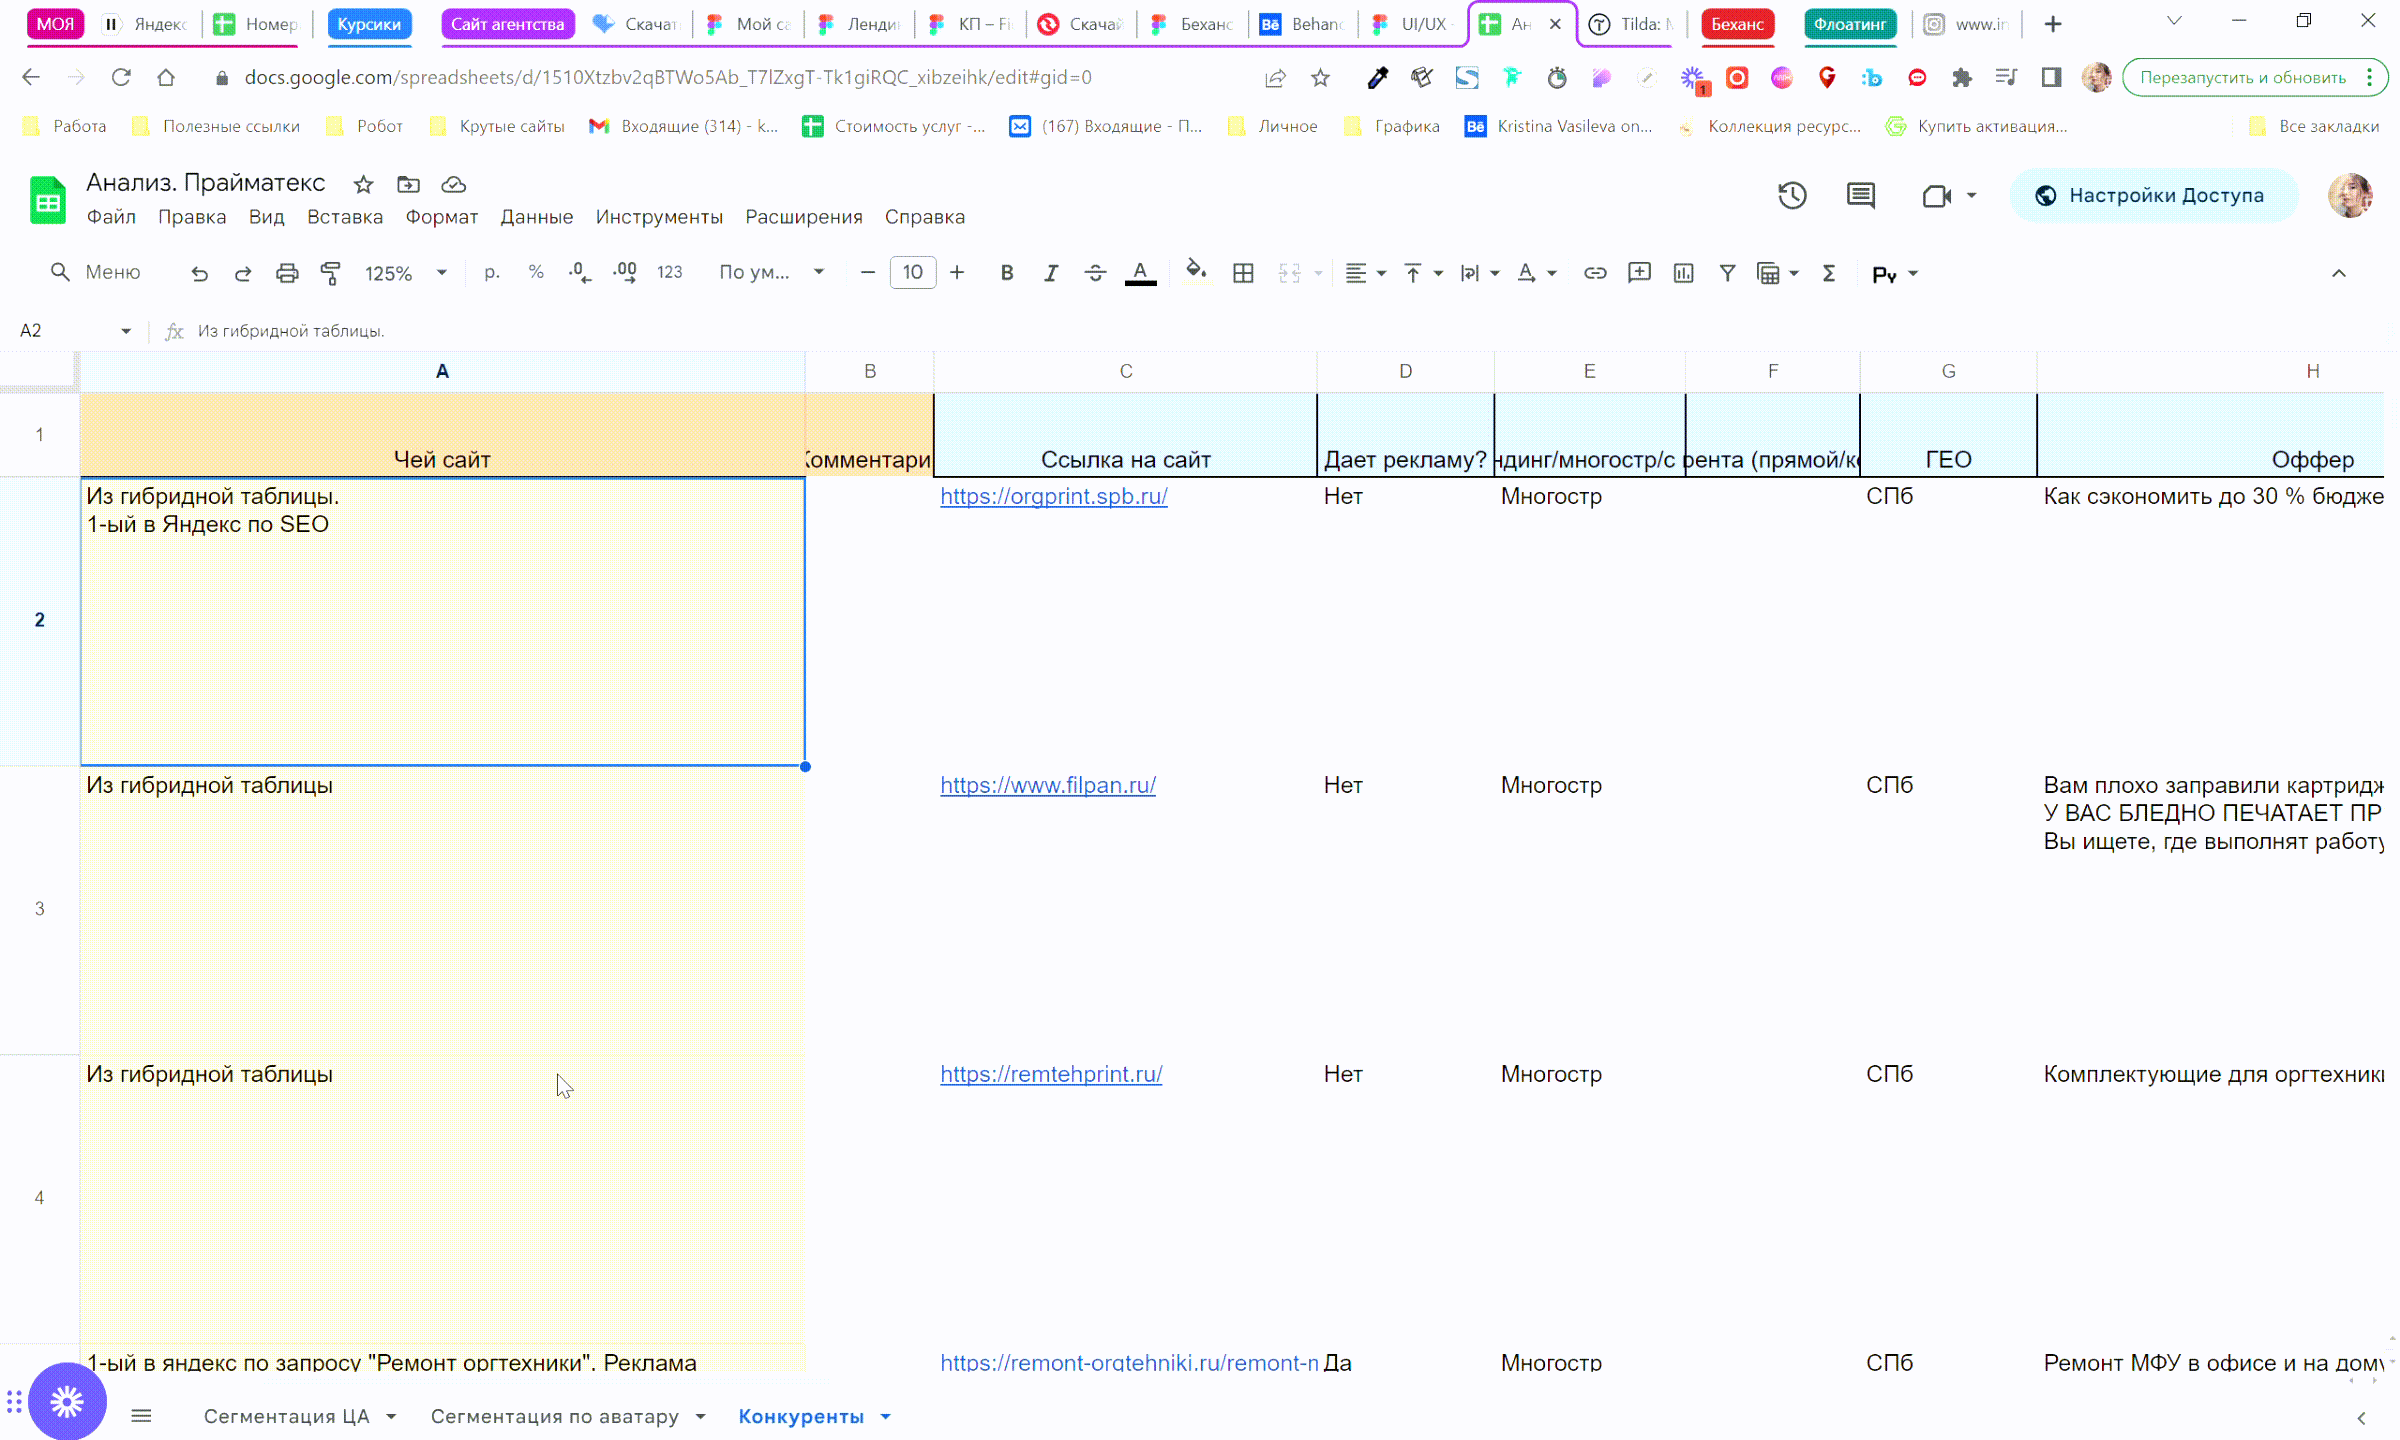This screenshot has height=1440, width=2400.
Task: Open the orgprint.spb.ru link
Action: (x=1053, y=496)
